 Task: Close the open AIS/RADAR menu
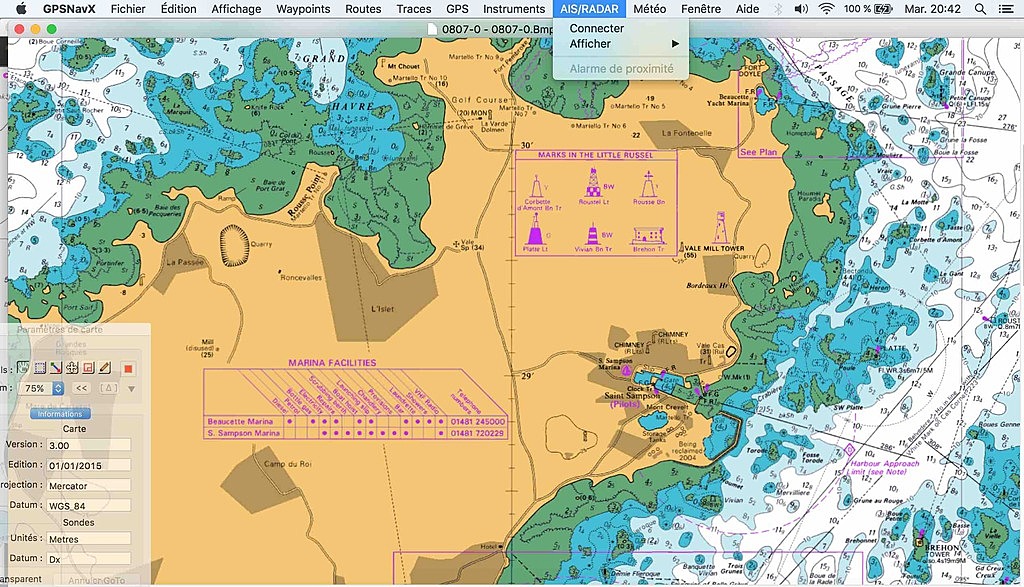pos(589,9)
